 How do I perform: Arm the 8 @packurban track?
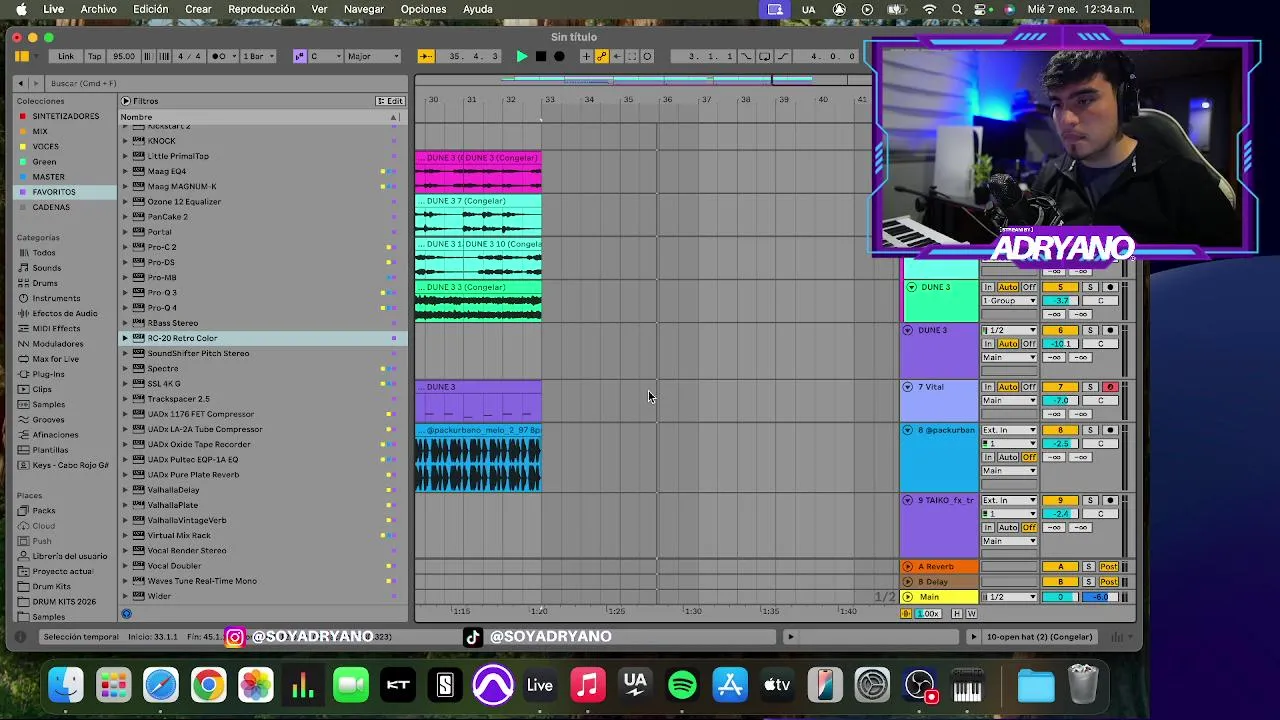(x=1109, y=430)
